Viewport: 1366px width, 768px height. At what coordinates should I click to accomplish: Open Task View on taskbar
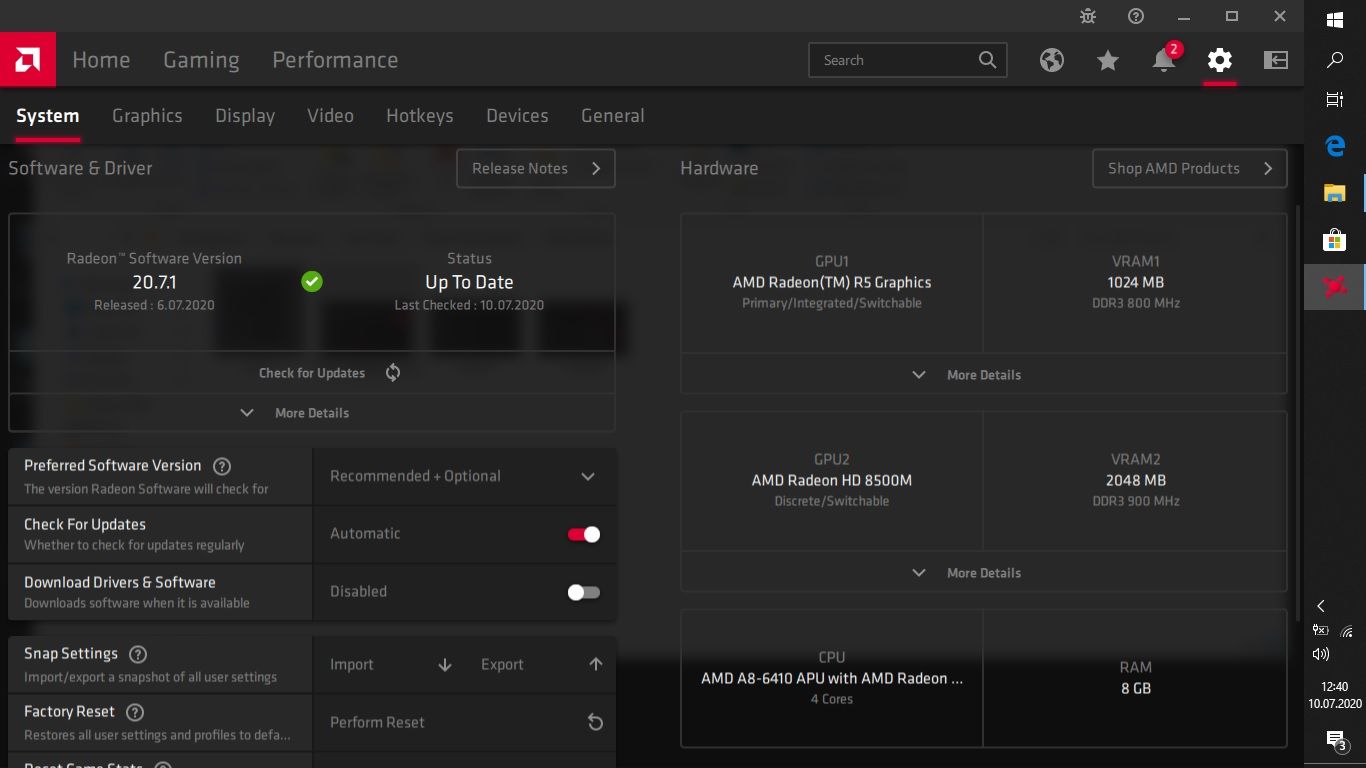(1335, 99)
